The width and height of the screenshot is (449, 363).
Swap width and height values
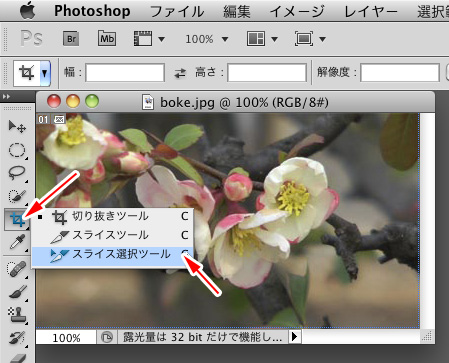click(x=180, y=73)
